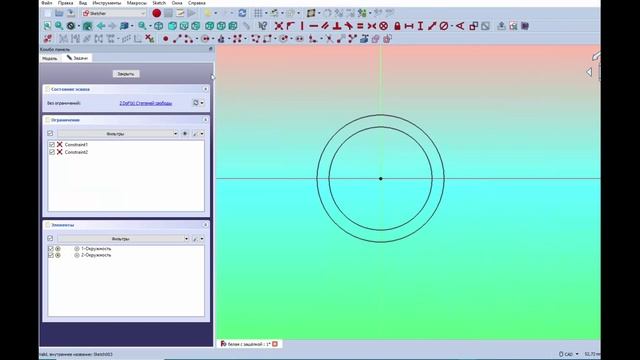Toggle checkbox of 2-Окружность element
Screen dimensions: 640x360
tap(51, 255)
